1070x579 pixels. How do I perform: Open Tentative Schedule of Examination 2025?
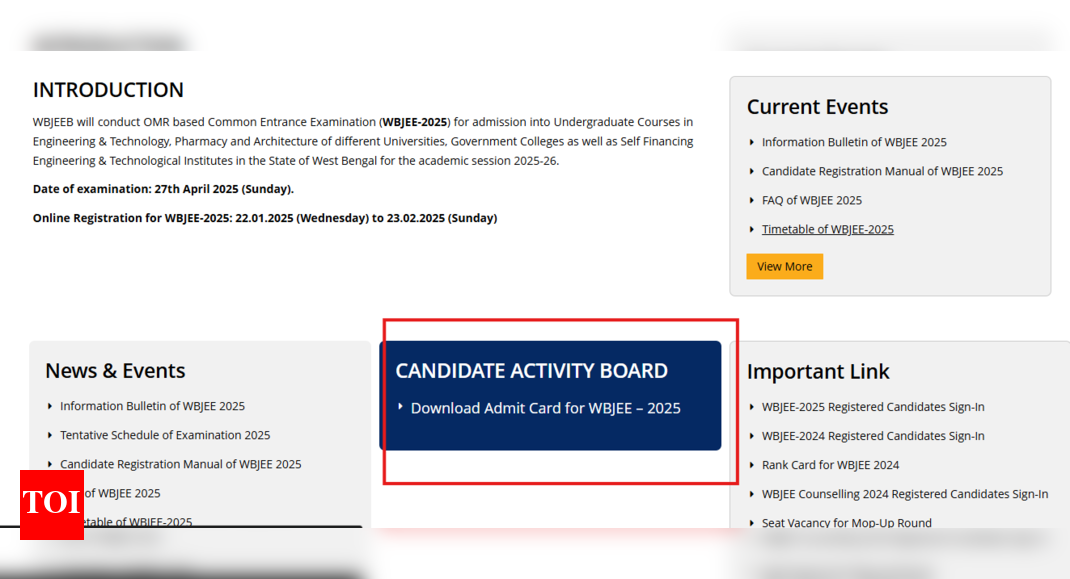point(165,435)
